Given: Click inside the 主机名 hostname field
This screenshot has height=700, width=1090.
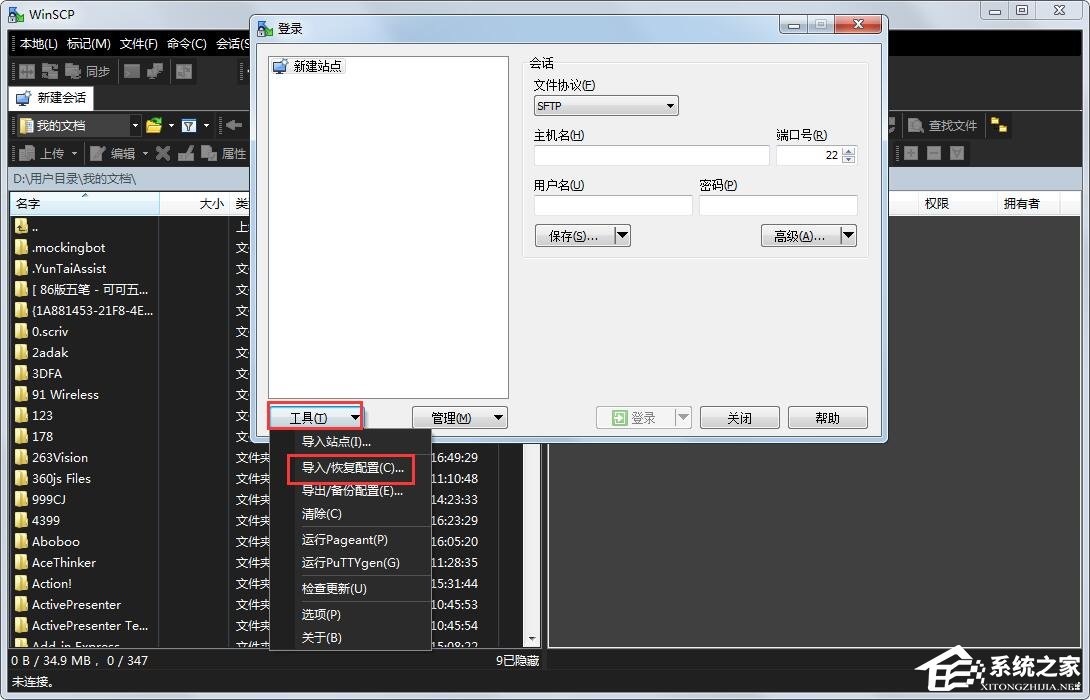Looking at the screenshot, I should [x=650, y=156].
